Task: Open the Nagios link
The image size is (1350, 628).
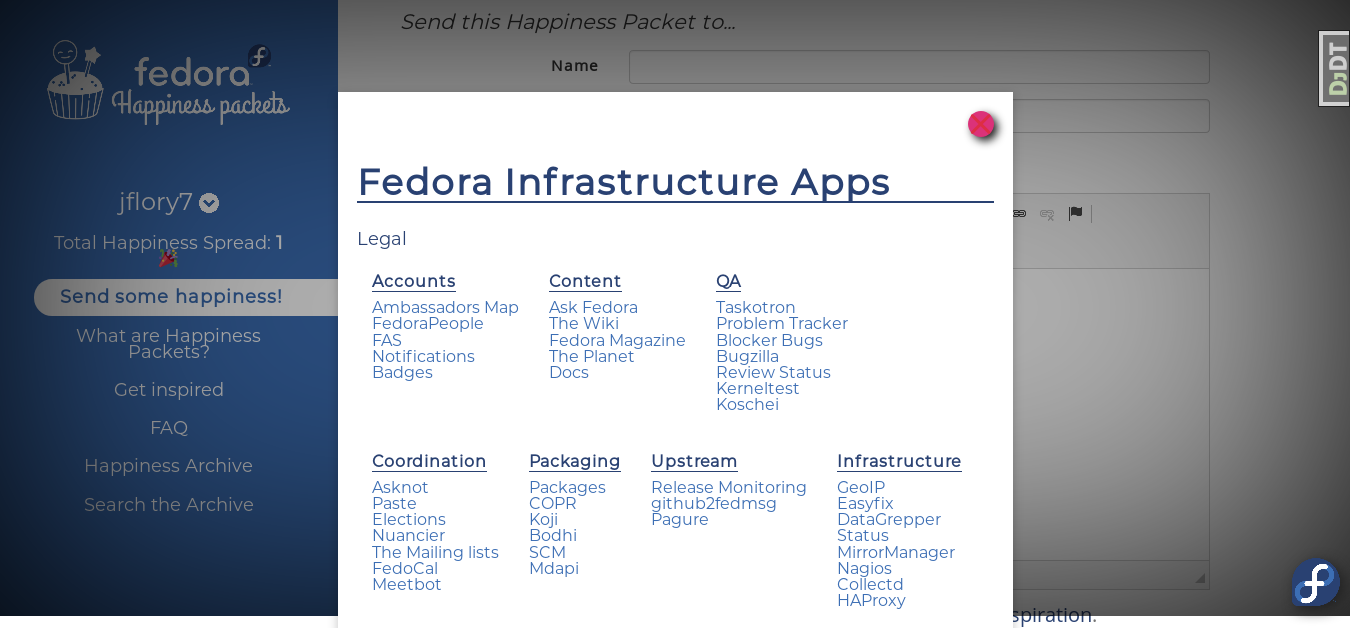Action: pos(864,569)
